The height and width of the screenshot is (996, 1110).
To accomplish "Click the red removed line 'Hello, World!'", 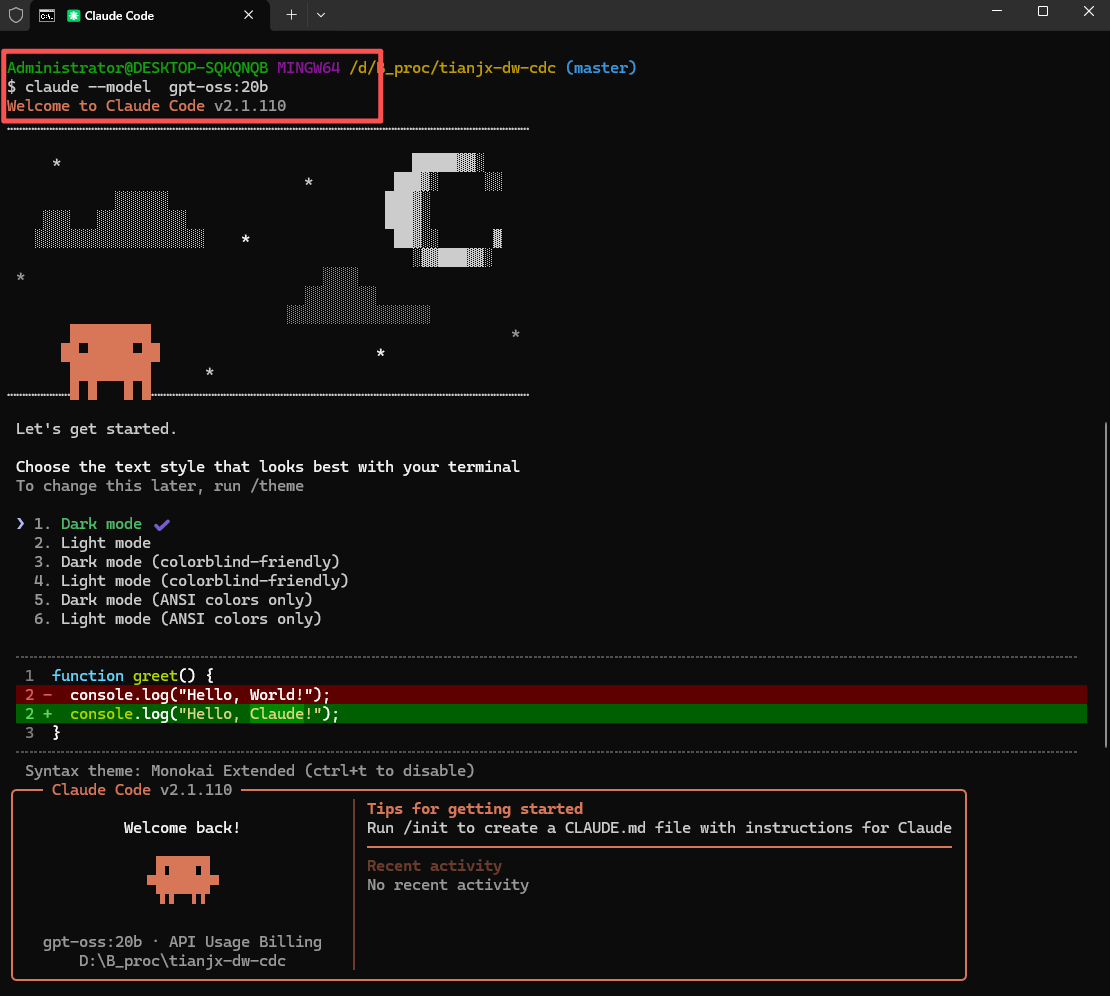I will 551,695.
